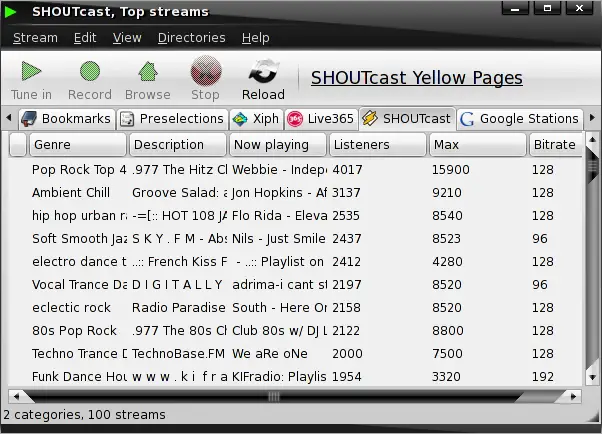The height and width of the screenshot is (434, 602).
Task: Switch to the Google Stations tab
Action: (x=520, y=119)
